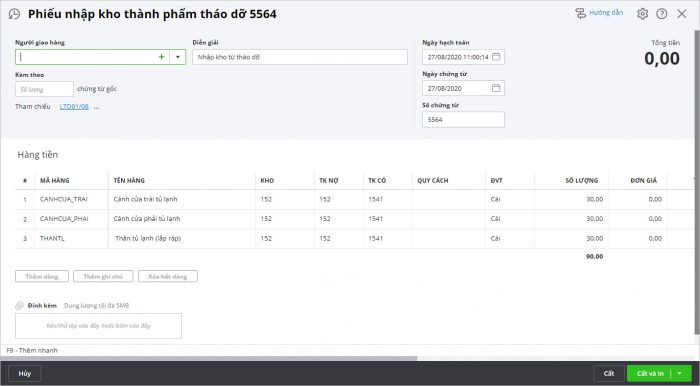Click the green plus to add deliverer
This screenshot has height=386, width=700.
[x=162, y=57]
